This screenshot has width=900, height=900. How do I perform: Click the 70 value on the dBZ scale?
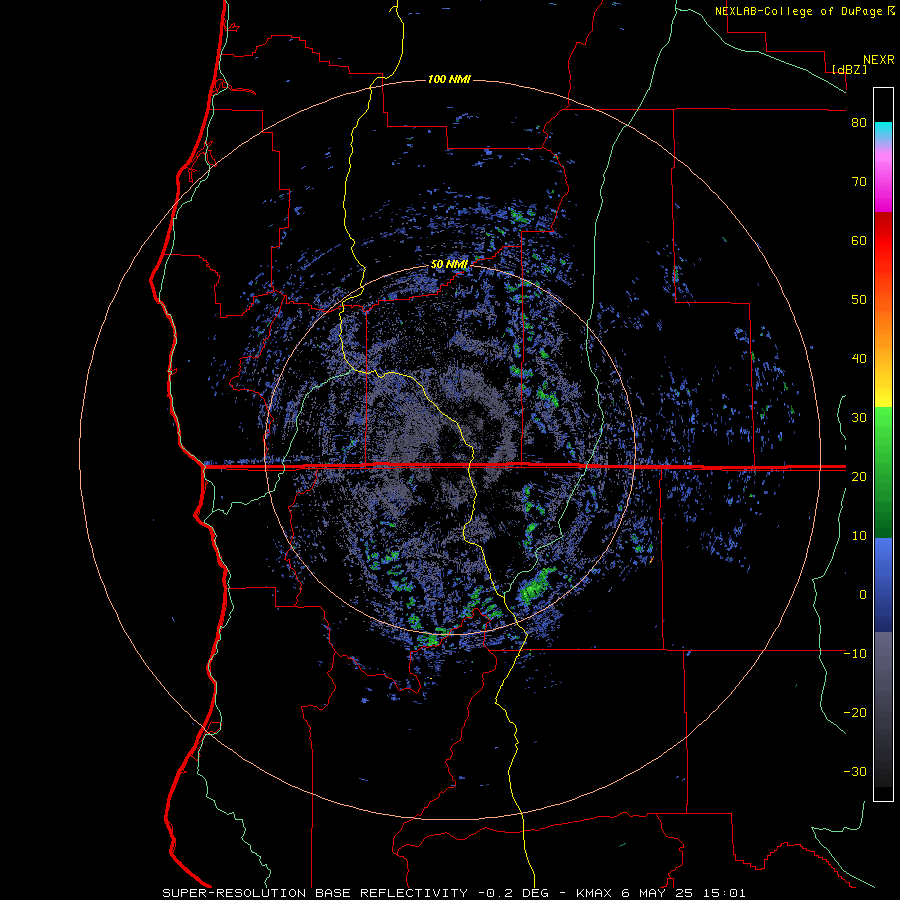[859, 182]
